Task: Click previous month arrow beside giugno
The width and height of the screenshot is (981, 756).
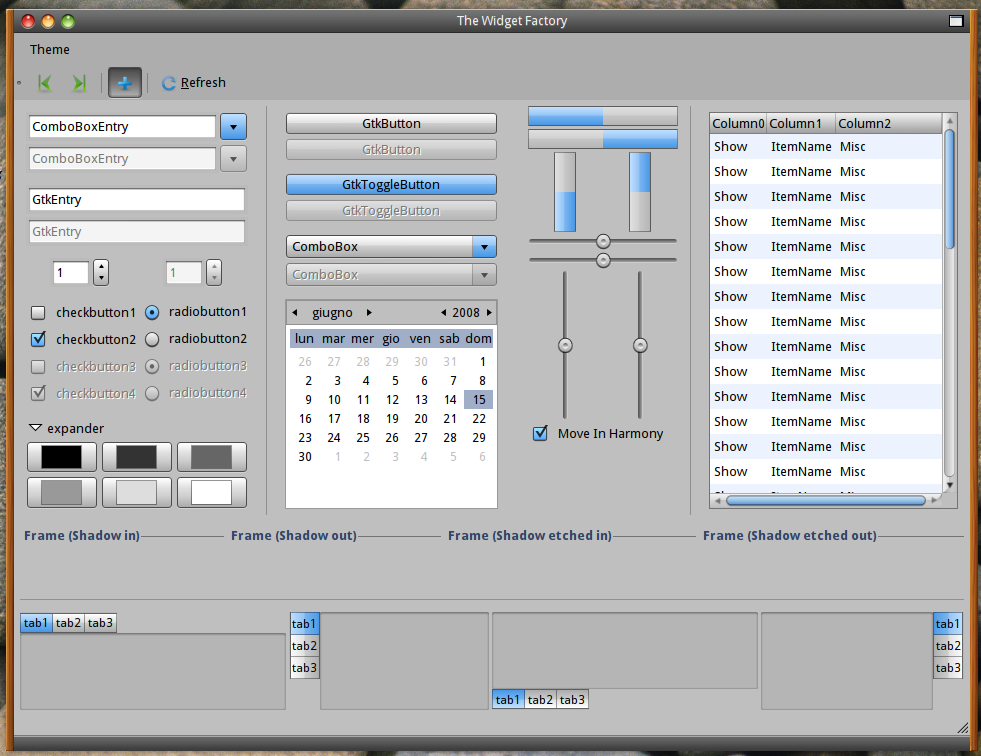Action: pos(295,312)
